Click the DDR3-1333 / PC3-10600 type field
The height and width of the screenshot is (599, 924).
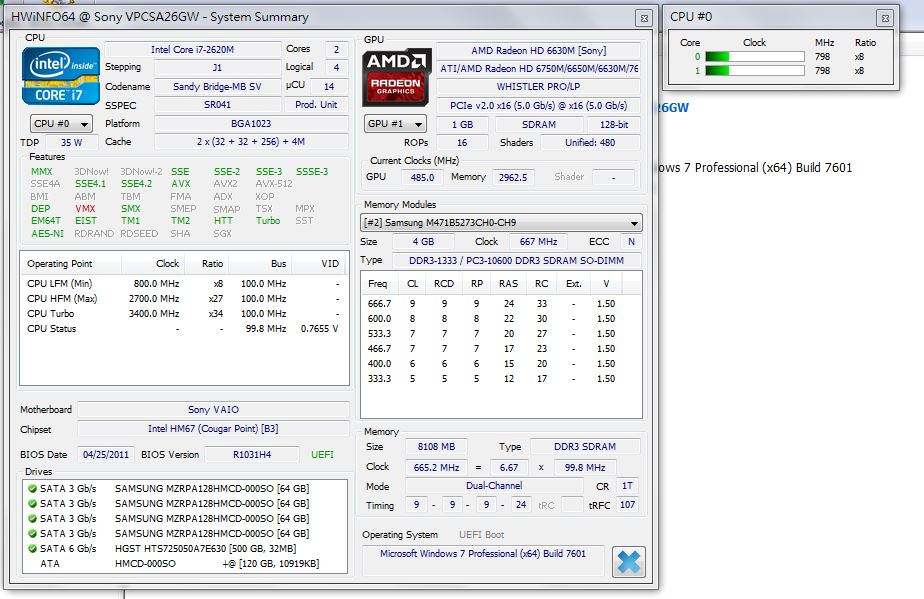[516, 261]
